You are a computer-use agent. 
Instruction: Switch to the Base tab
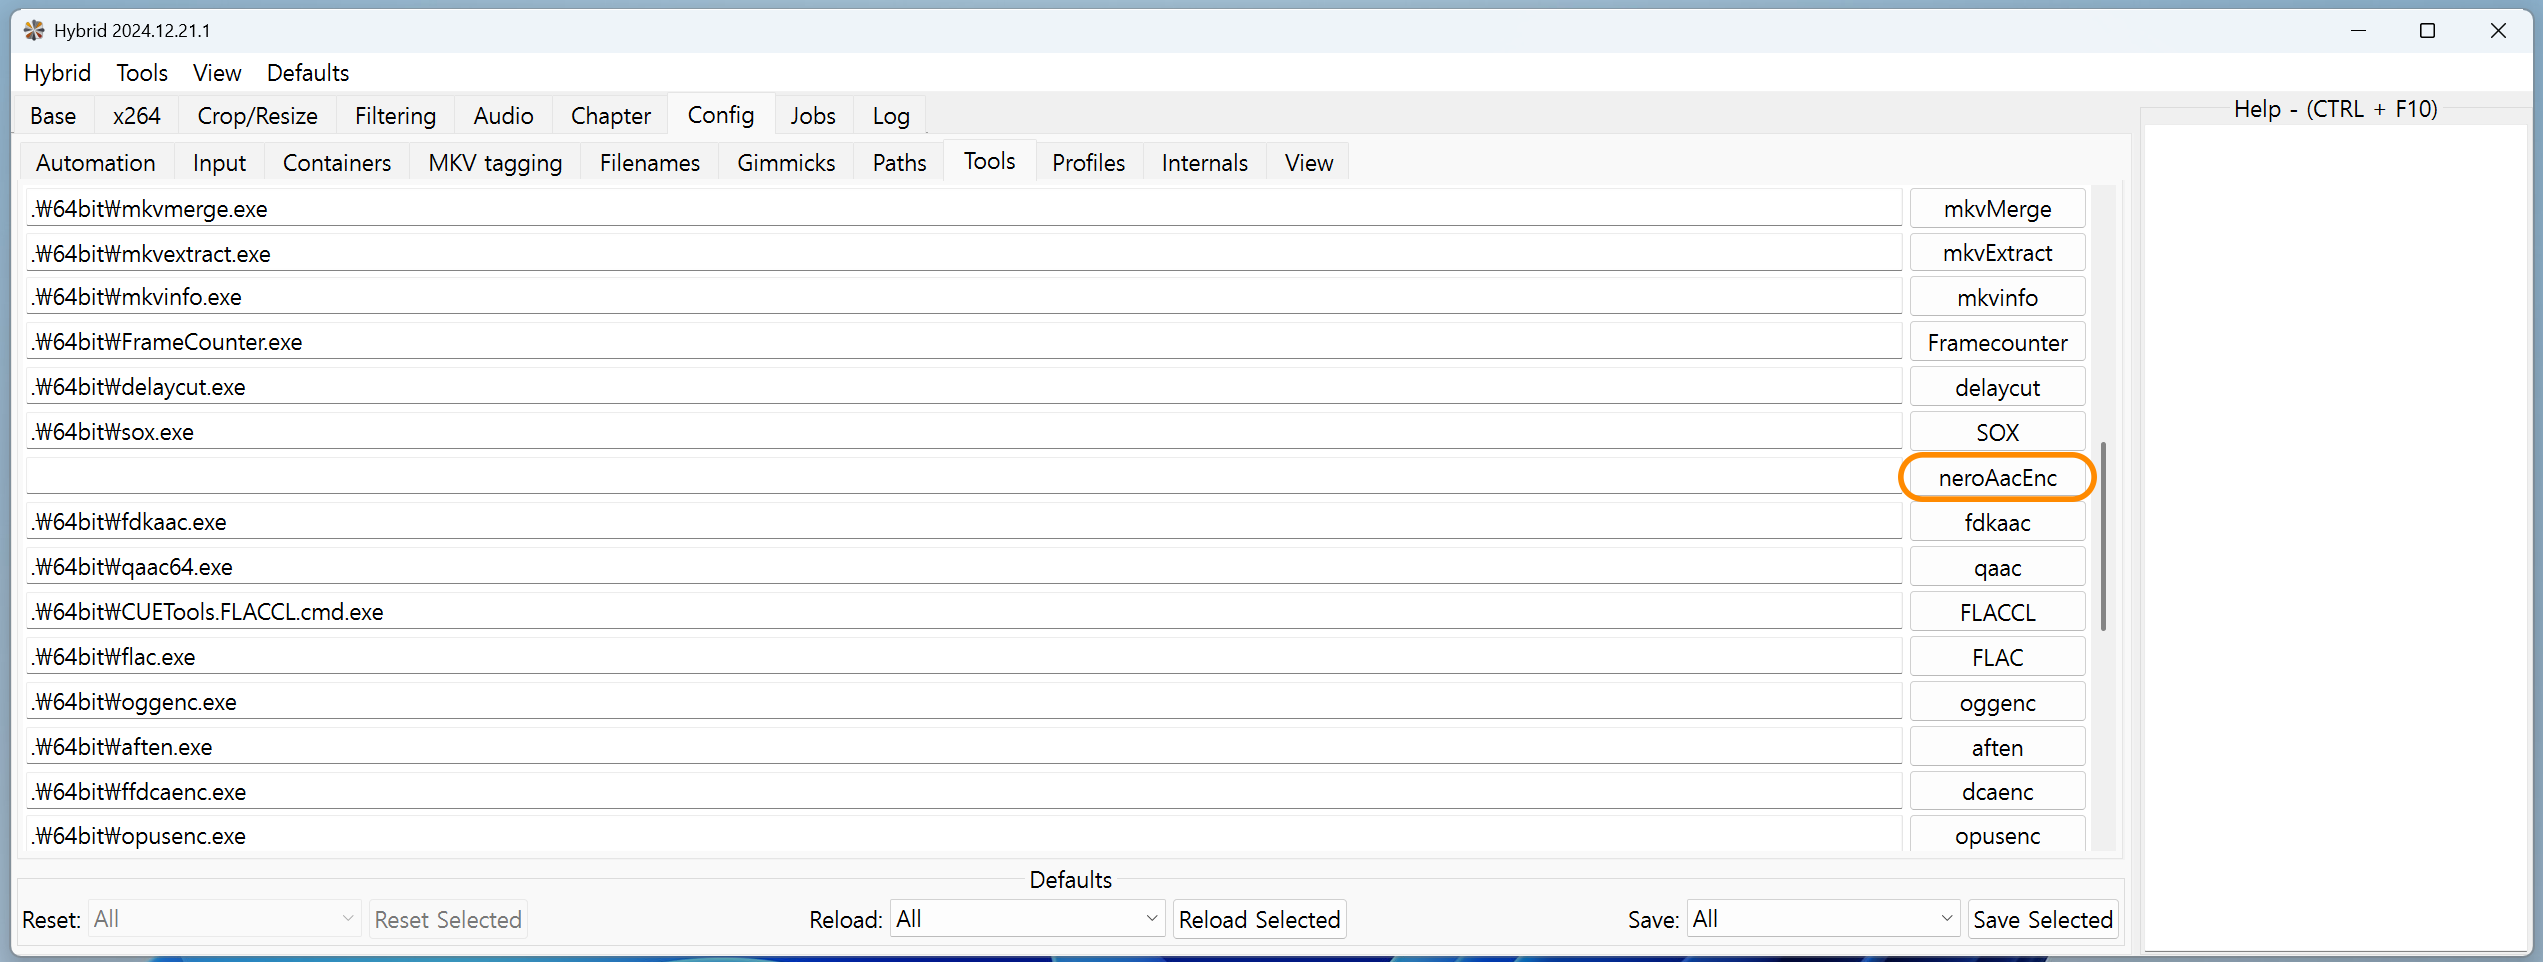click(x=53, y=116)
